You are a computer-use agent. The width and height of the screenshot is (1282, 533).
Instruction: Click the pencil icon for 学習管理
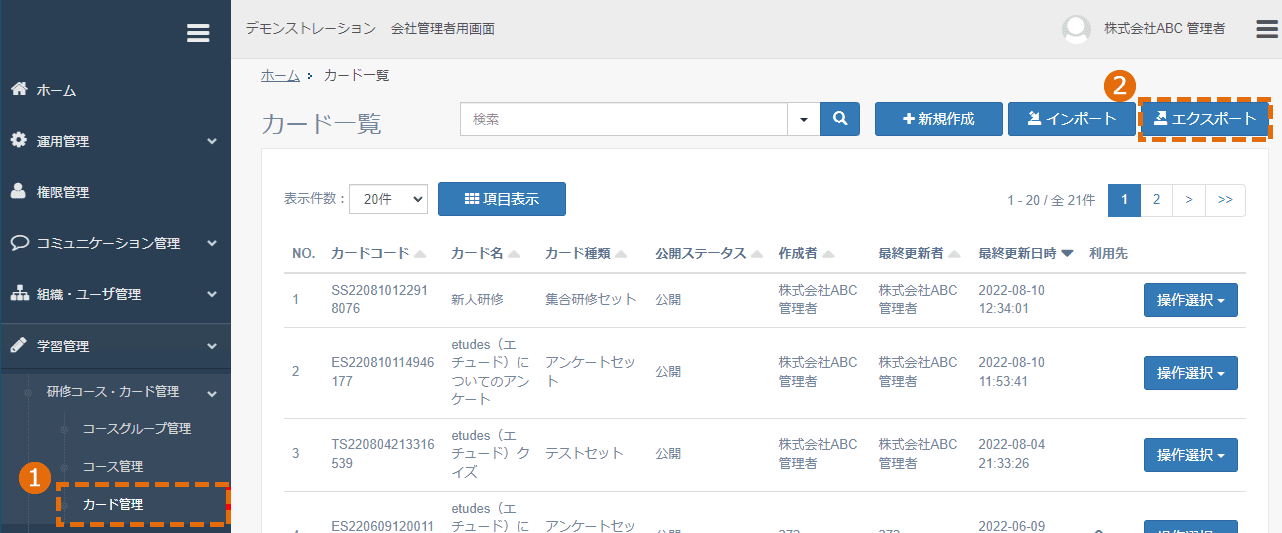coord(19,345)
